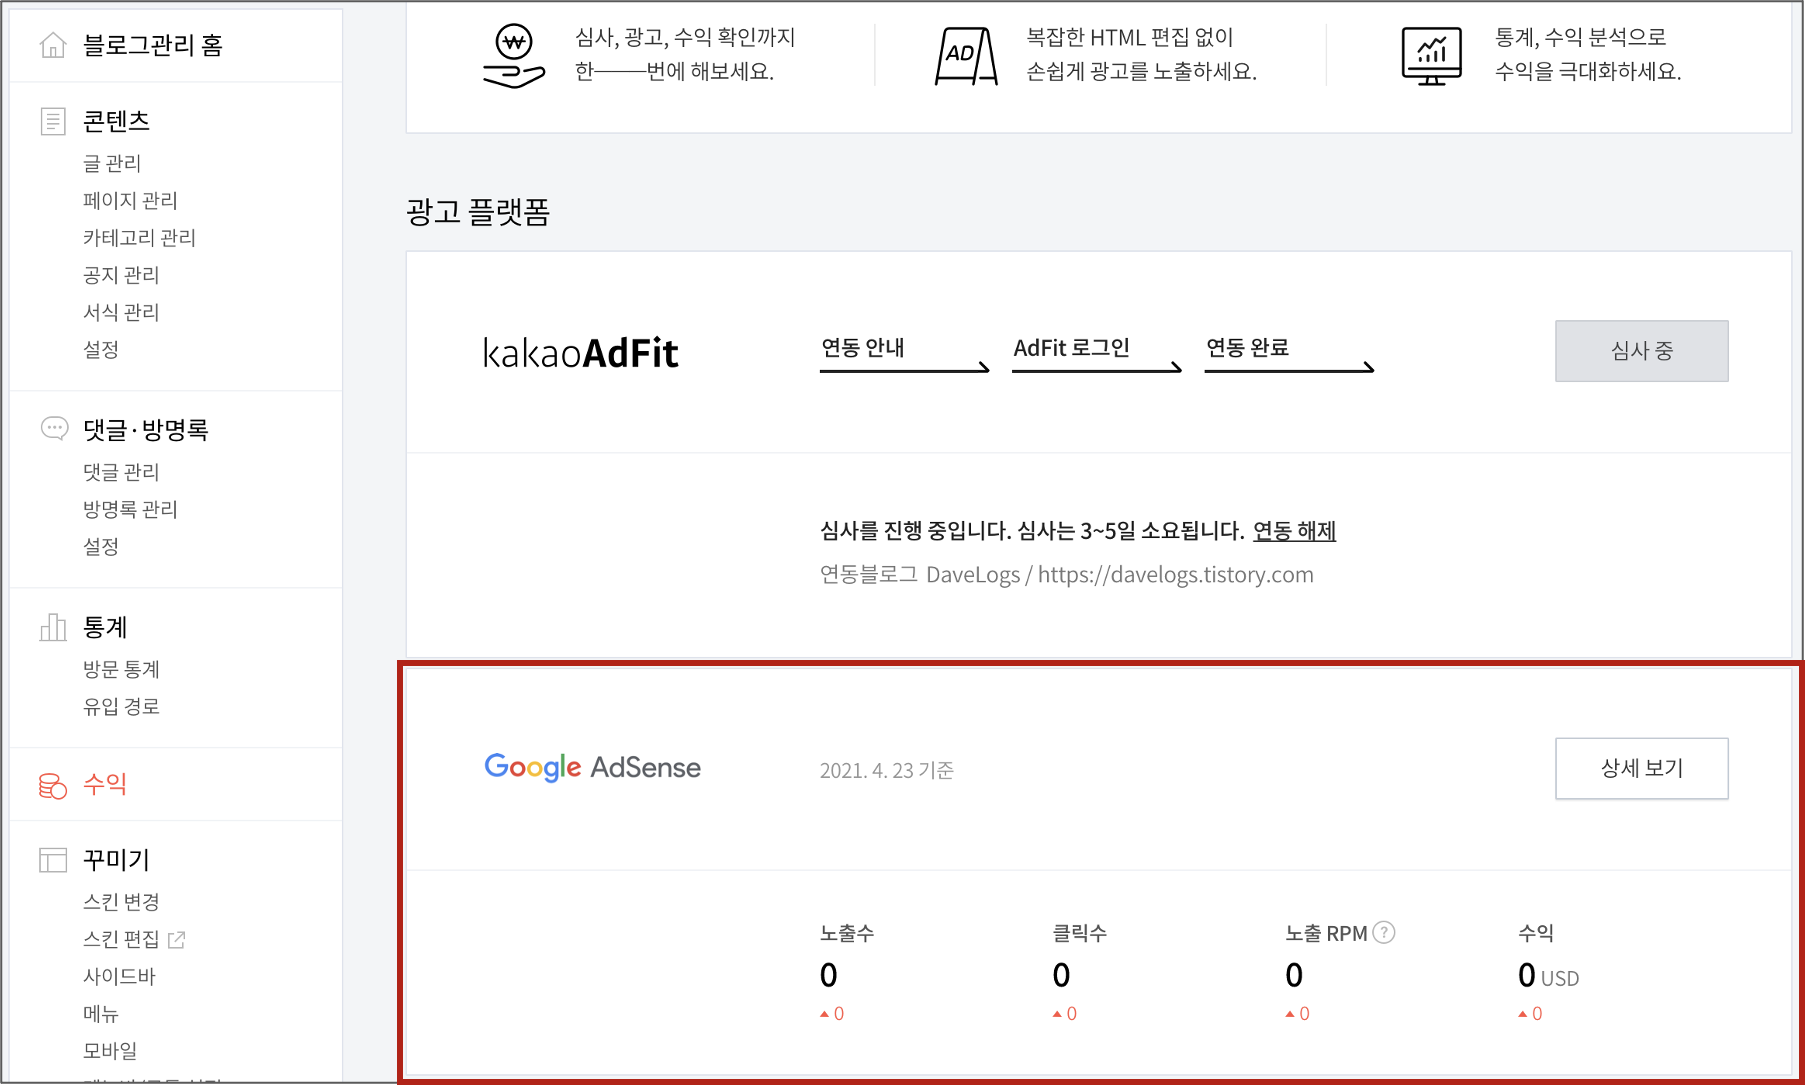This screenshot has width=1806, height=1086.
Task: Open 스킨 편집 in the sidebar
Action: [x=121, y=939]
